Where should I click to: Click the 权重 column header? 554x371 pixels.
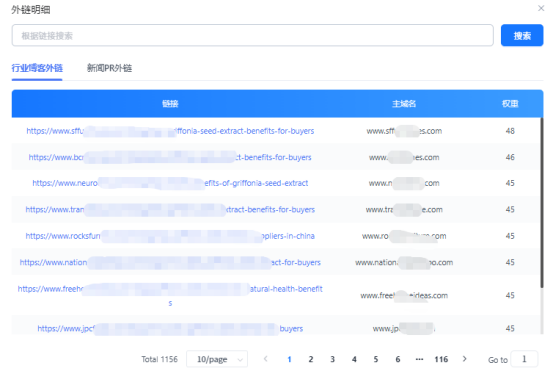click(x=510, y=104)
